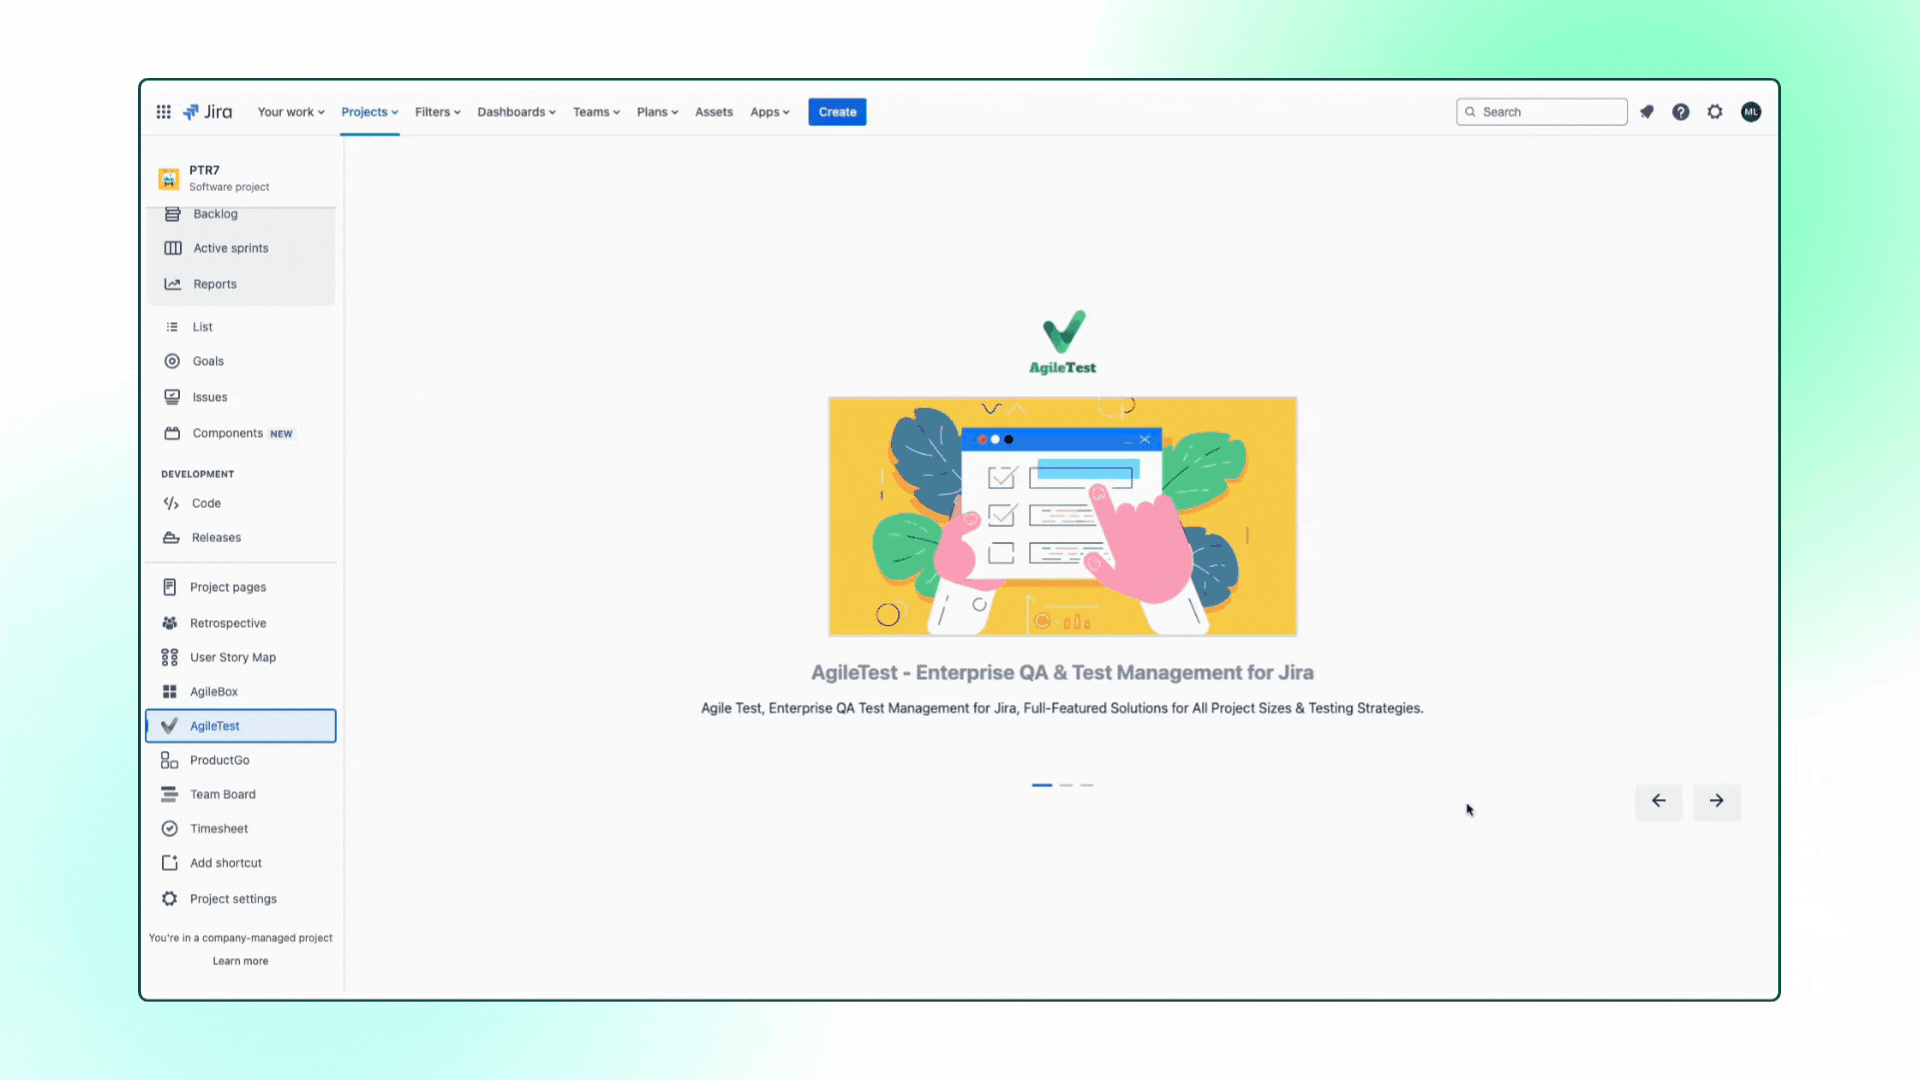Click the AgileTest sidebar icon

coord(169,724)
